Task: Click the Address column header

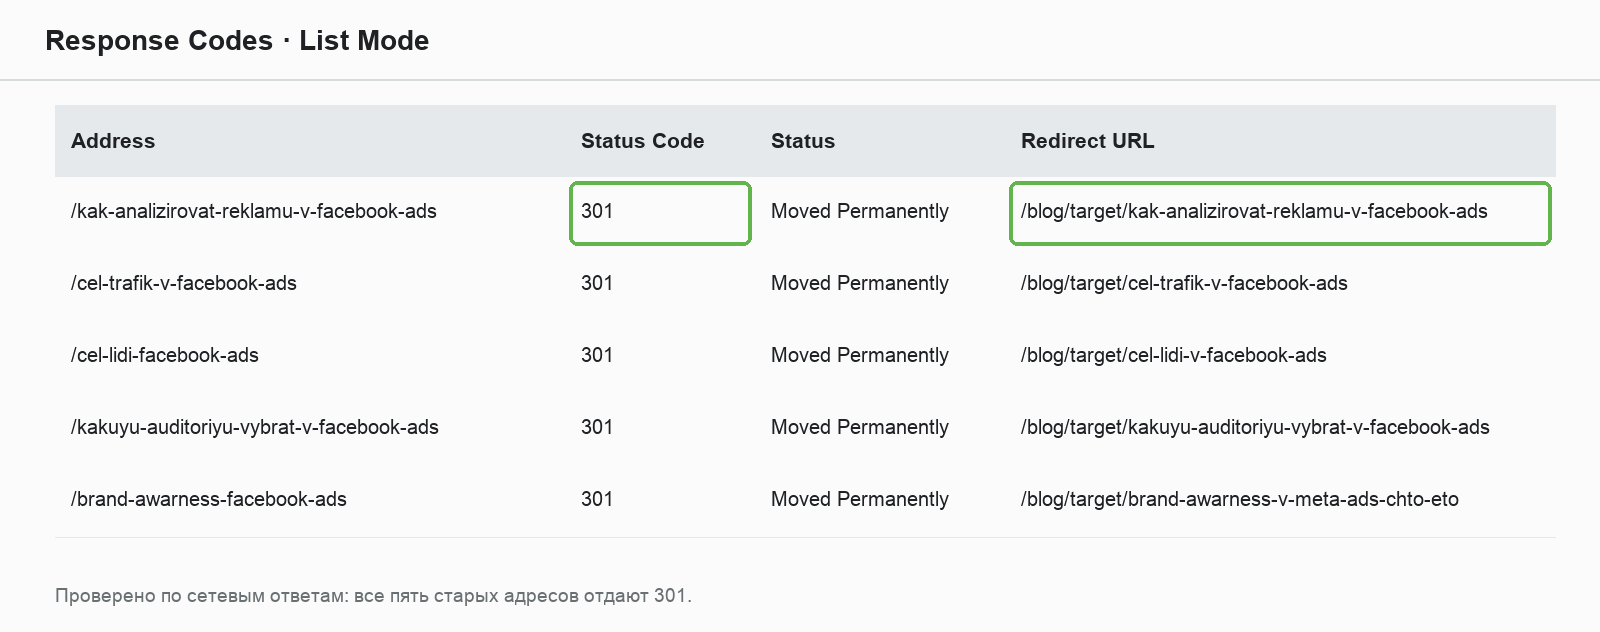Action: tap(113, 141)
